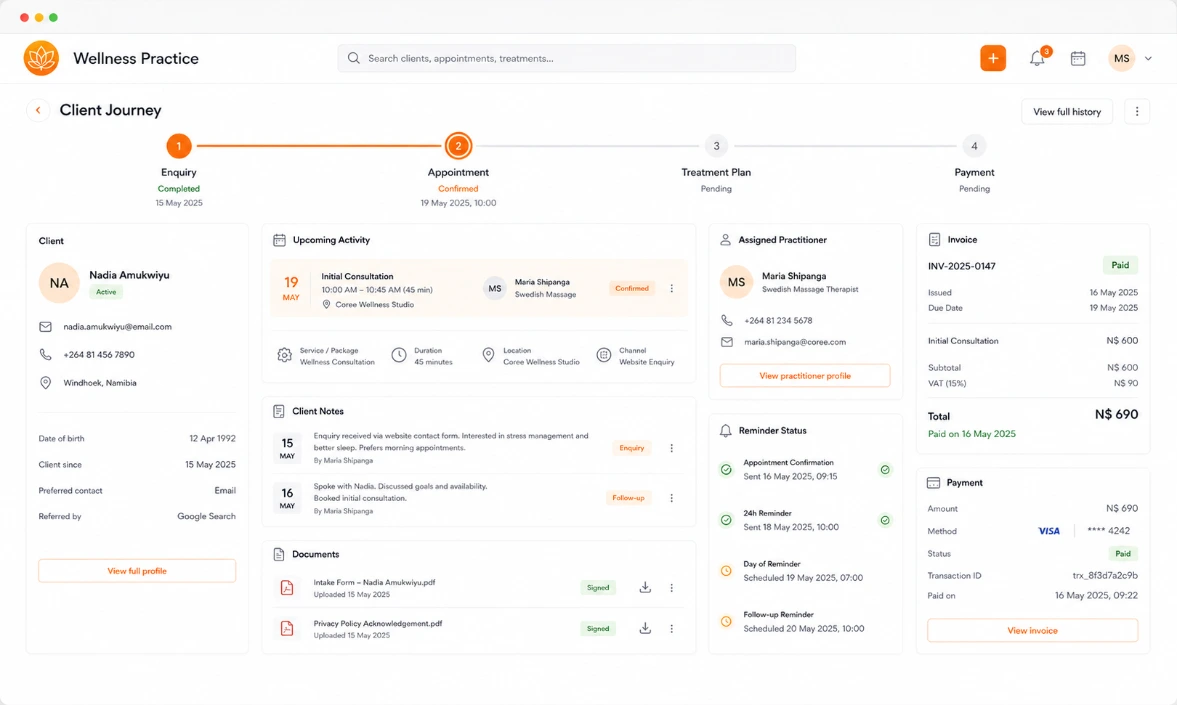The image size is (1177, 705).
Task: Click View full history button
Action: tap(1067, 111)
